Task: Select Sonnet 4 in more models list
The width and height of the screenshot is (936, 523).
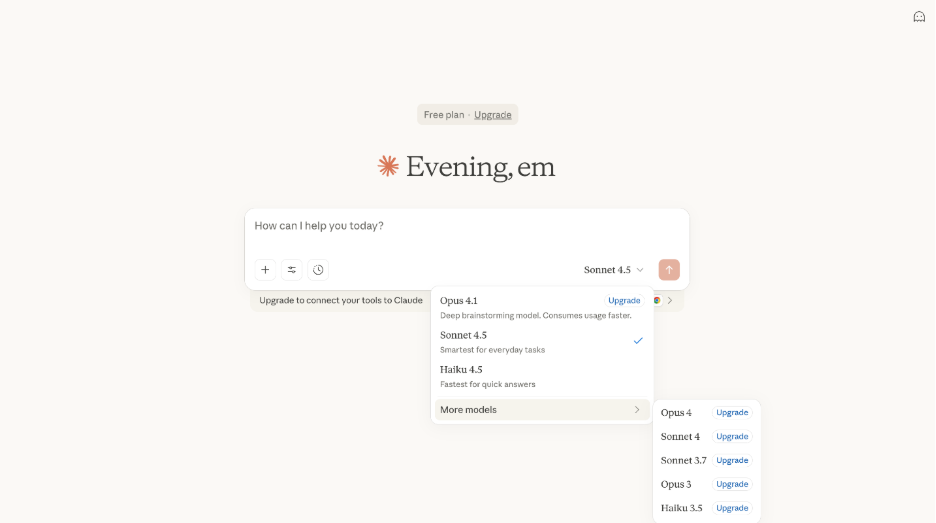Action: click(x=706, y=436)
